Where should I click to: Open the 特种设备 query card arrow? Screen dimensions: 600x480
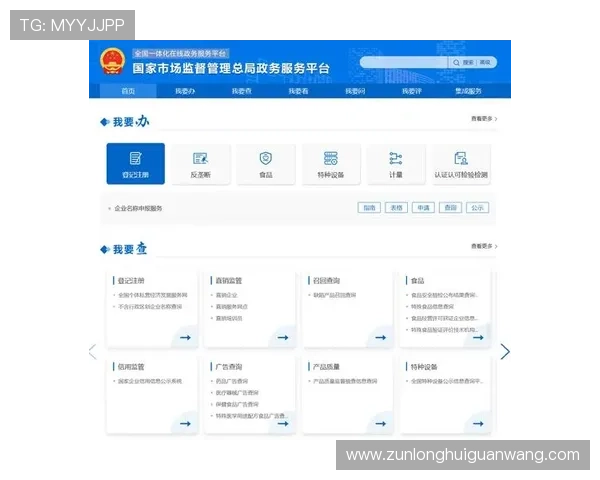478,423
